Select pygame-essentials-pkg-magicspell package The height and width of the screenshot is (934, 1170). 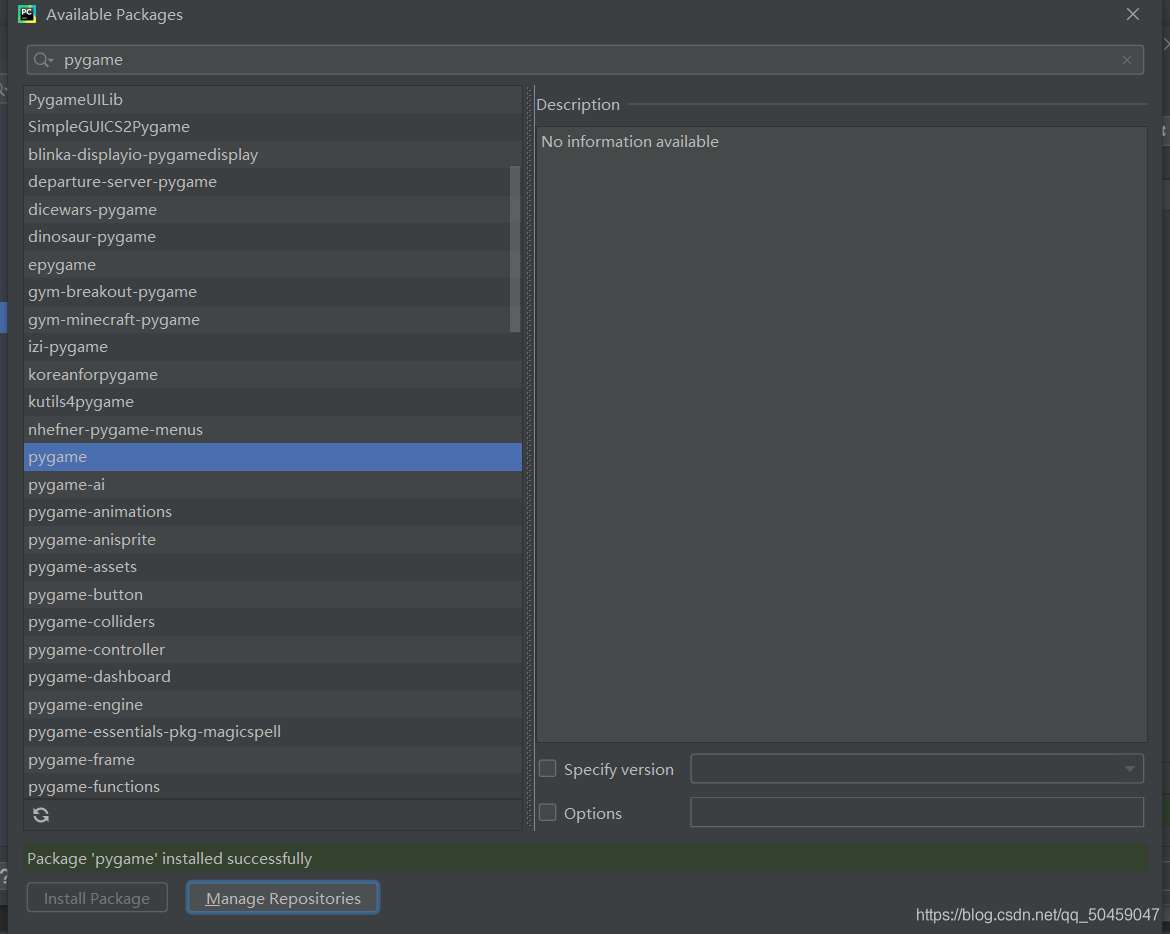point(273,732)
